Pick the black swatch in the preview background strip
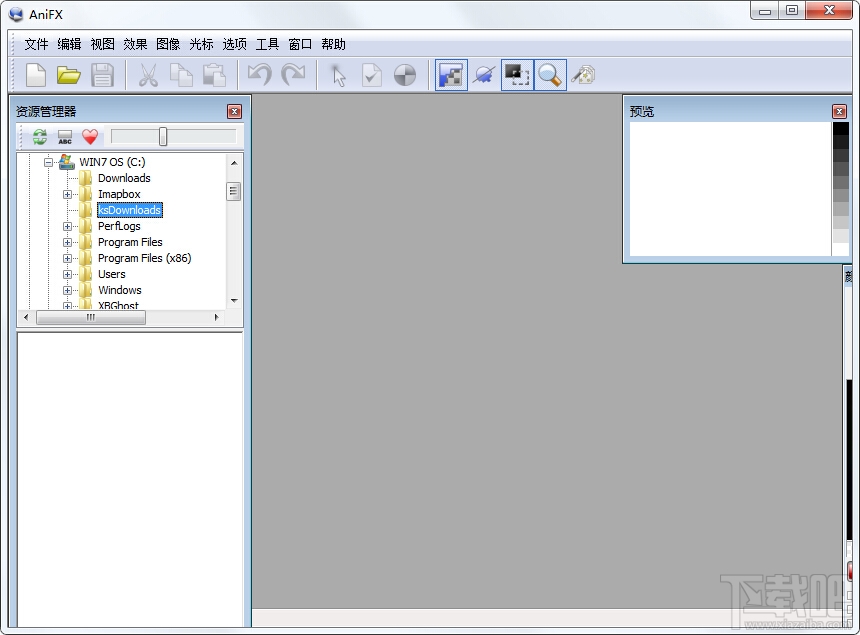Image resolution: width=860 pixels, height=635 pixels. coord(840,129)
